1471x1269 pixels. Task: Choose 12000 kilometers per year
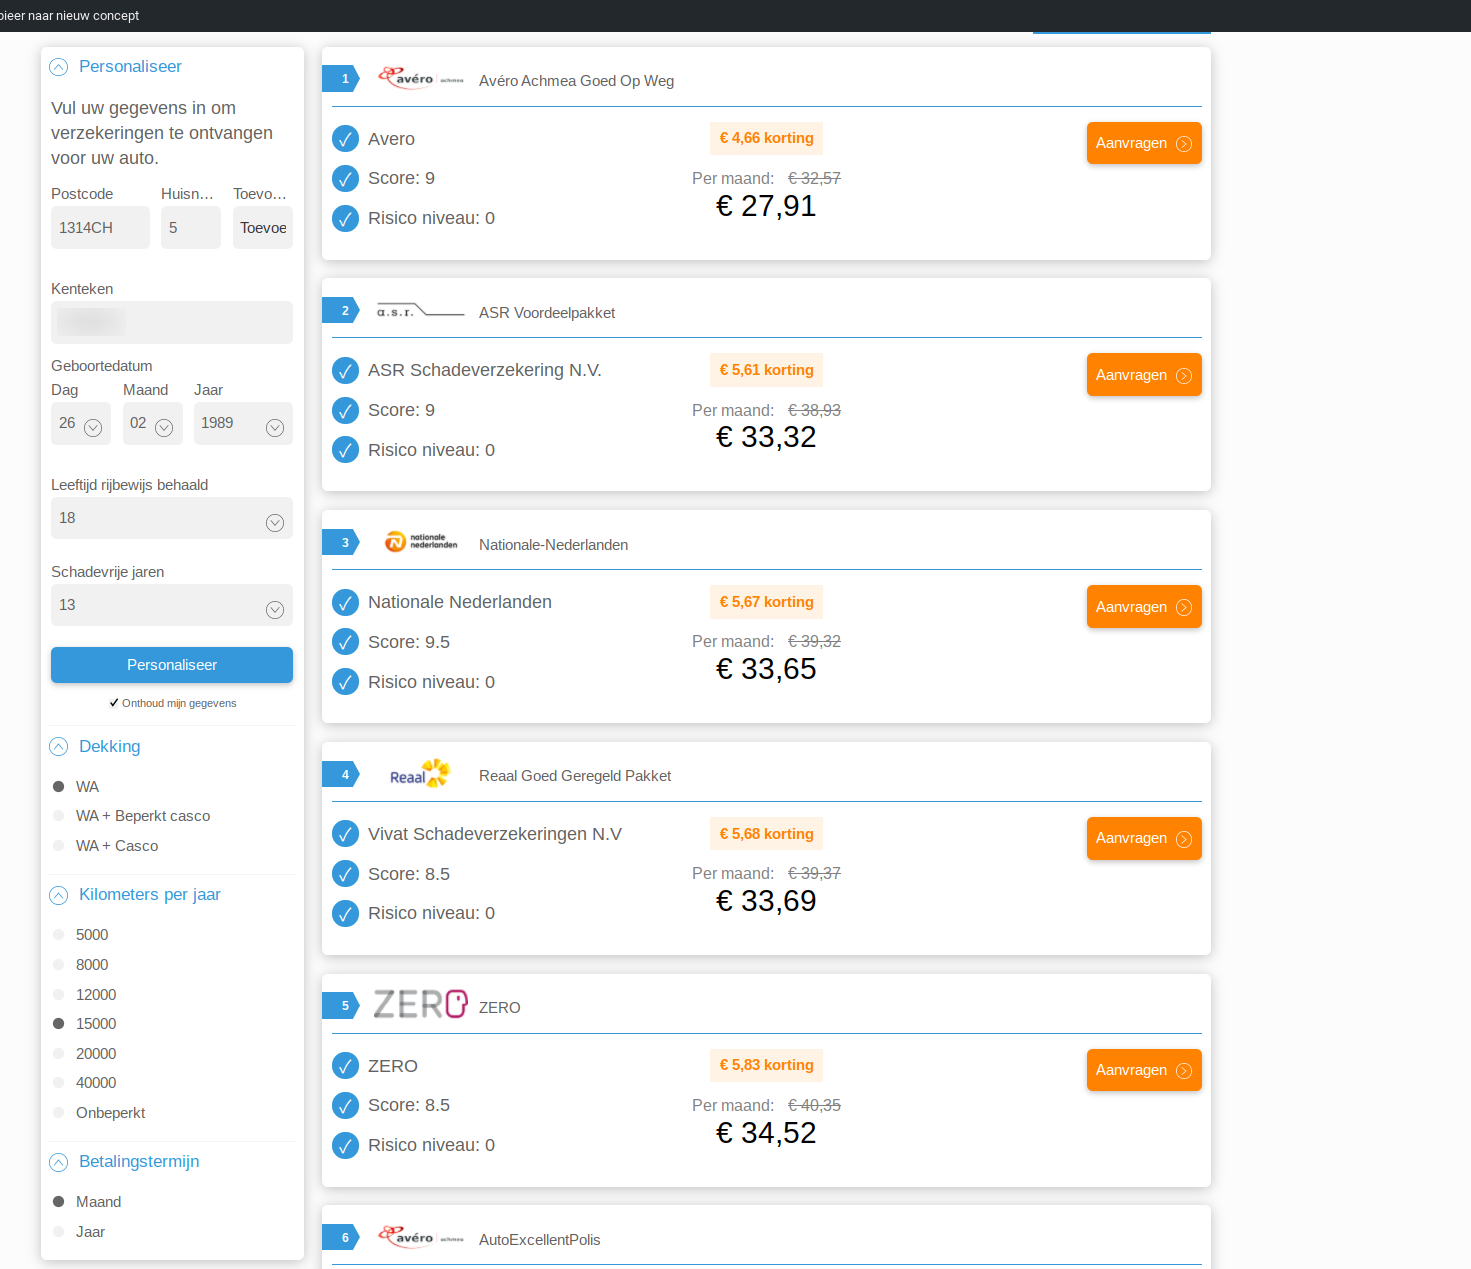click(59, 995)
